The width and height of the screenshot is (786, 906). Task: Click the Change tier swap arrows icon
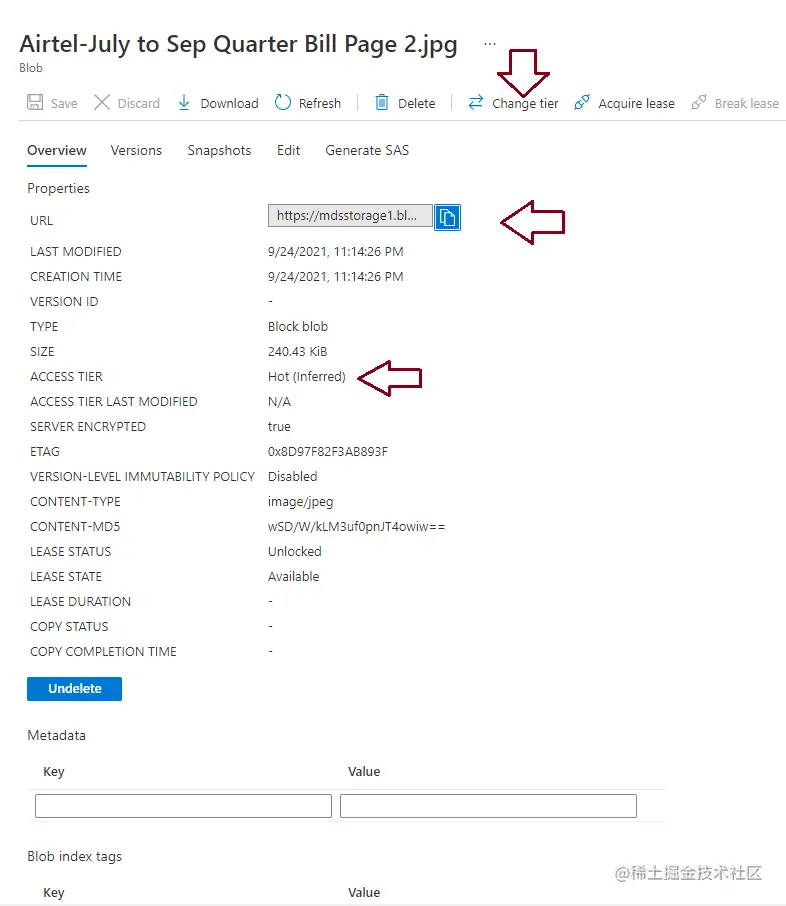tap(476, 103)
